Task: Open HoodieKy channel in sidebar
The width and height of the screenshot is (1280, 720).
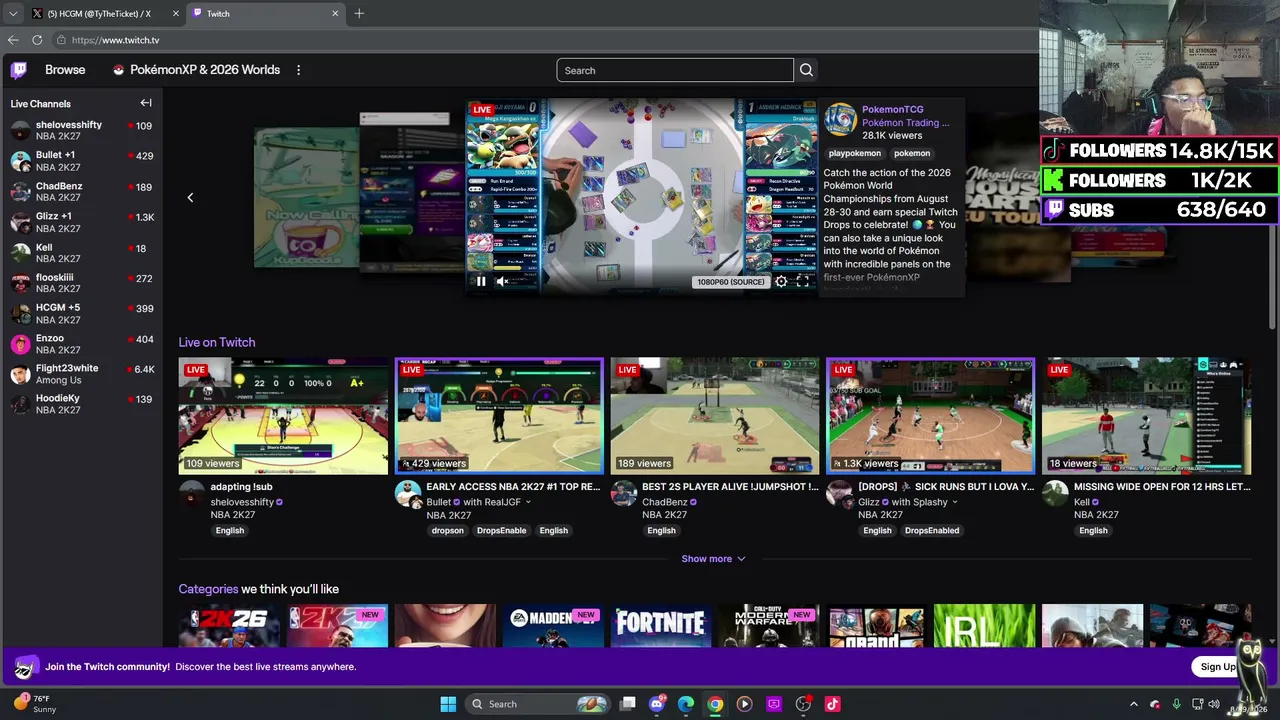Action: [x=81, y=404]
